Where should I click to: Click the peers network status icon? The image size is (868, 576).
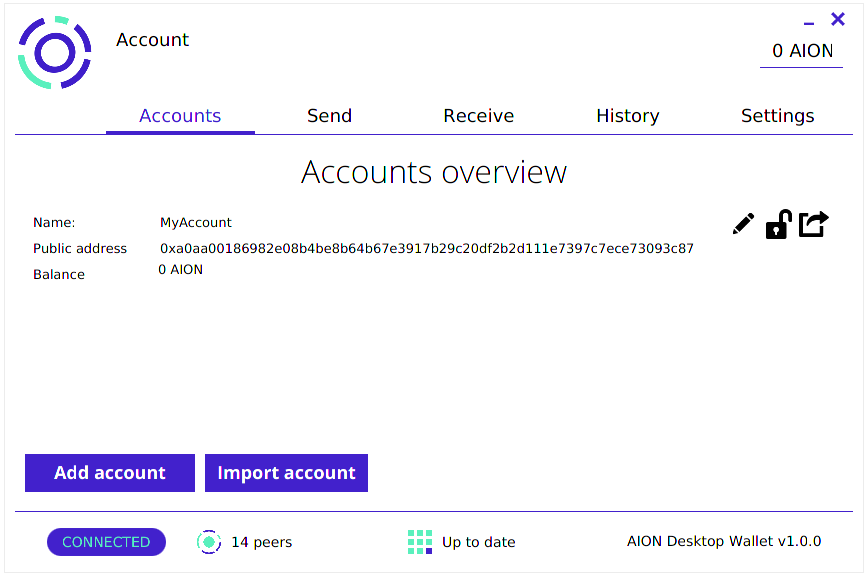click(x=209, y=542)
